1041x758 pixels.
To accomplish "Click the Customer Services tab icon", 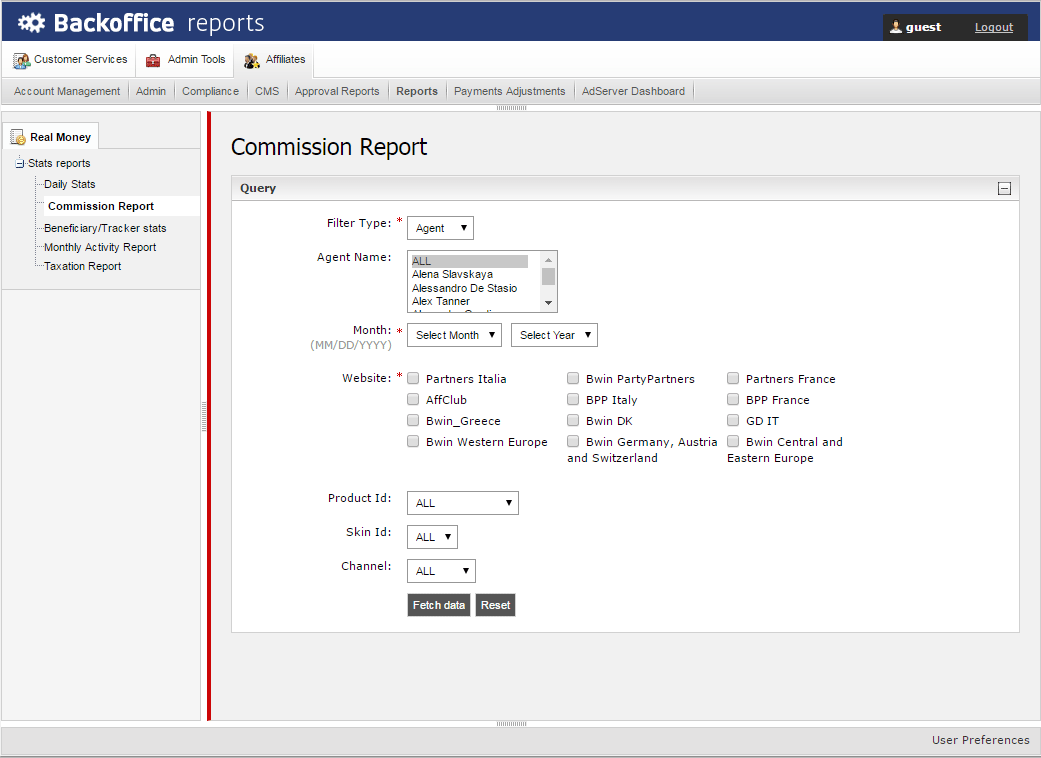I will point(21,60).
